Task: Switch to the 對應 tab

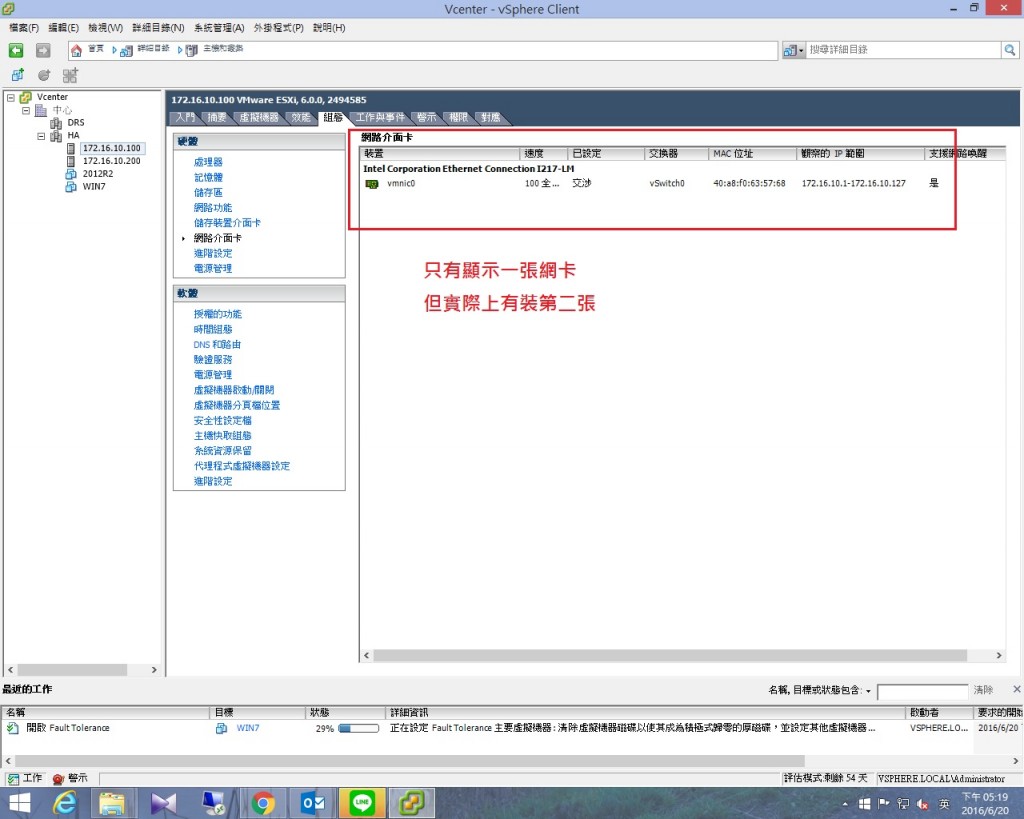Action: [x=490, y=118]
